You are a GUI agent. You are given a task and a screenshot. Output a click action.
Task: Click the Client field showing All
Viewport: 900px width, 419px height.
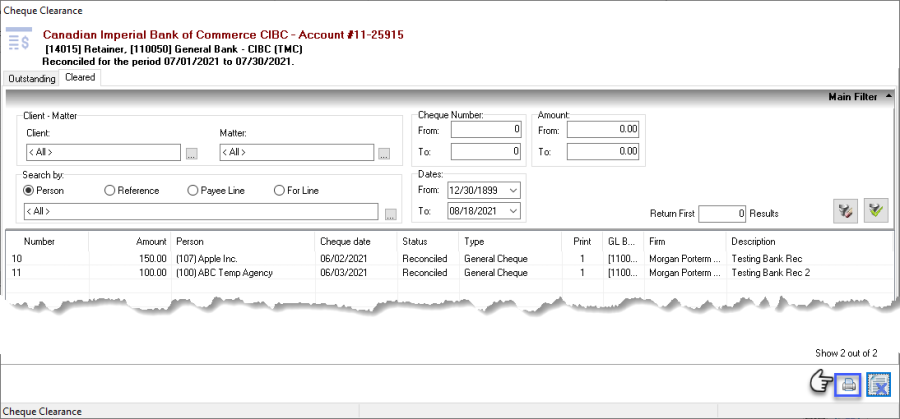pyautogui.click(x=103, y=152)
